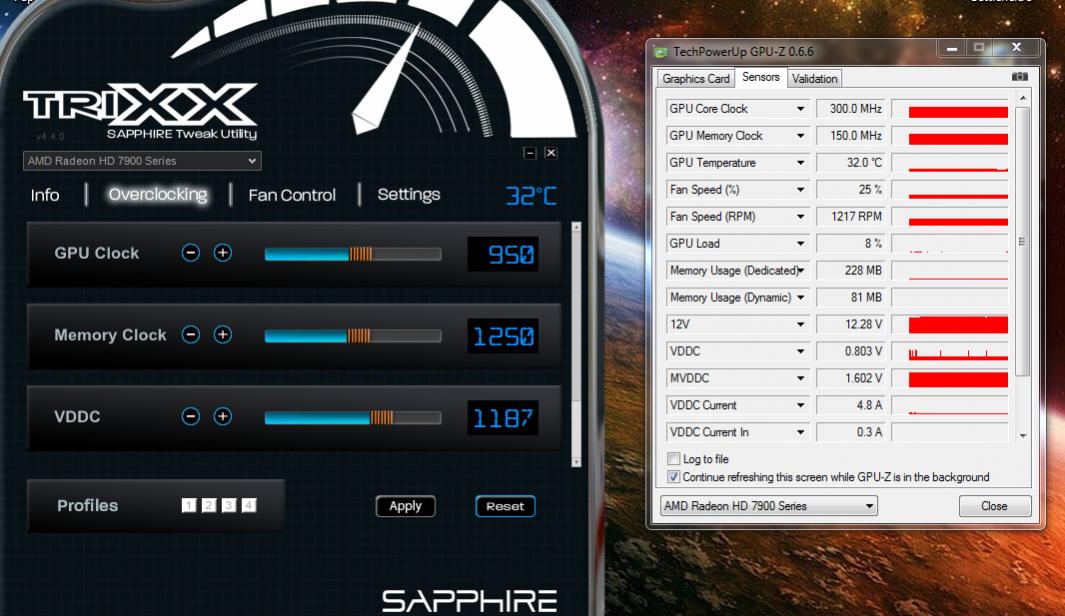Expand VDDC sensor dropdown in GPU-Z

[x=800, y=351]
